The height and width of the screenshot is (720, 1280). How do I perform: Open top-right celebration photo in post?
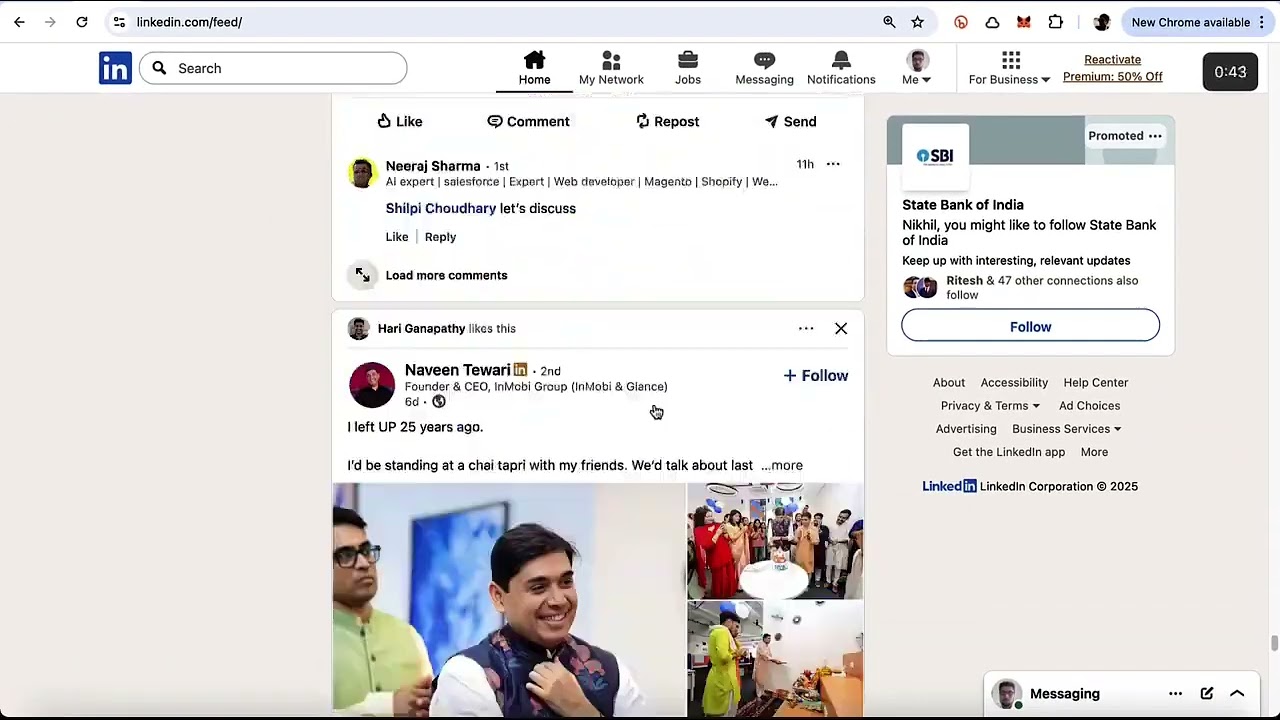[x=775, y=541]
